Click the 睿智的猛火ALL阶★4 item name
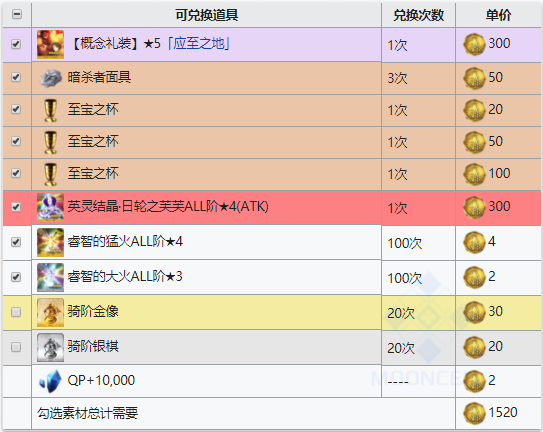543x432 pixels. point(125,241)
